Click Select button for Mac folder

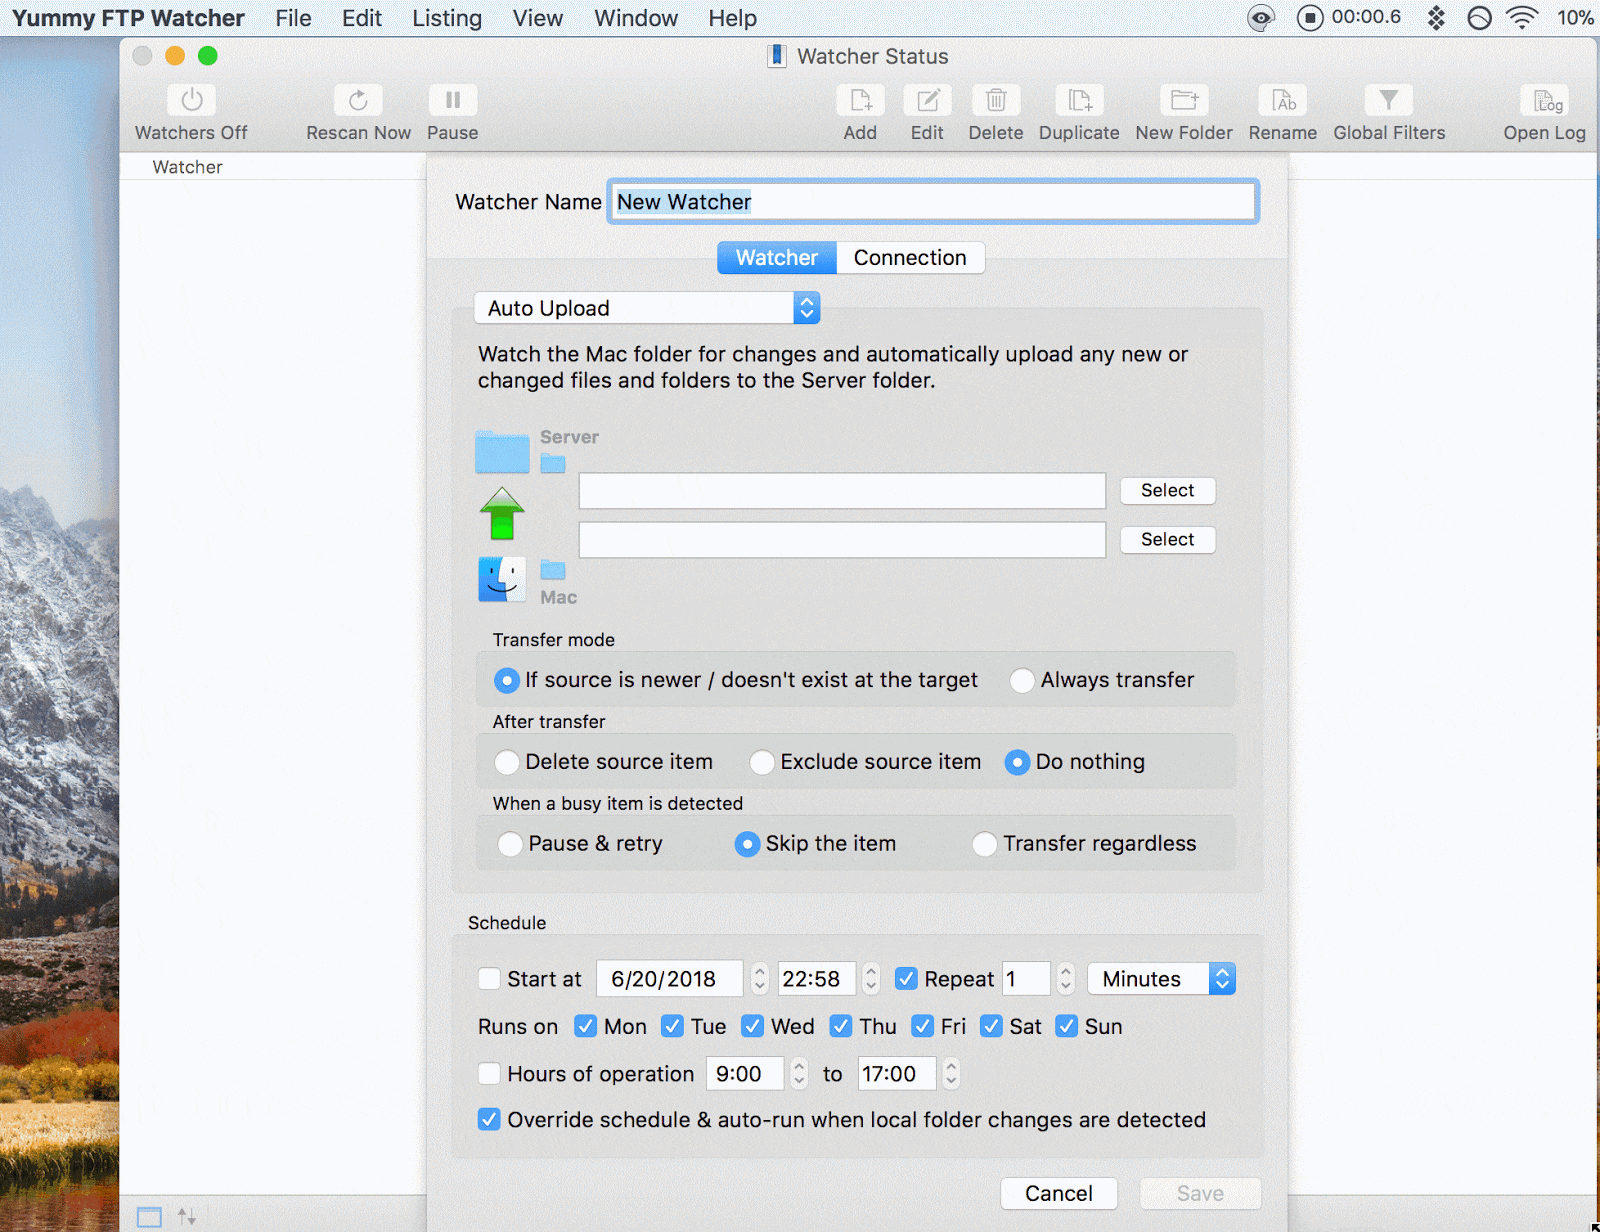(1167, 539)
